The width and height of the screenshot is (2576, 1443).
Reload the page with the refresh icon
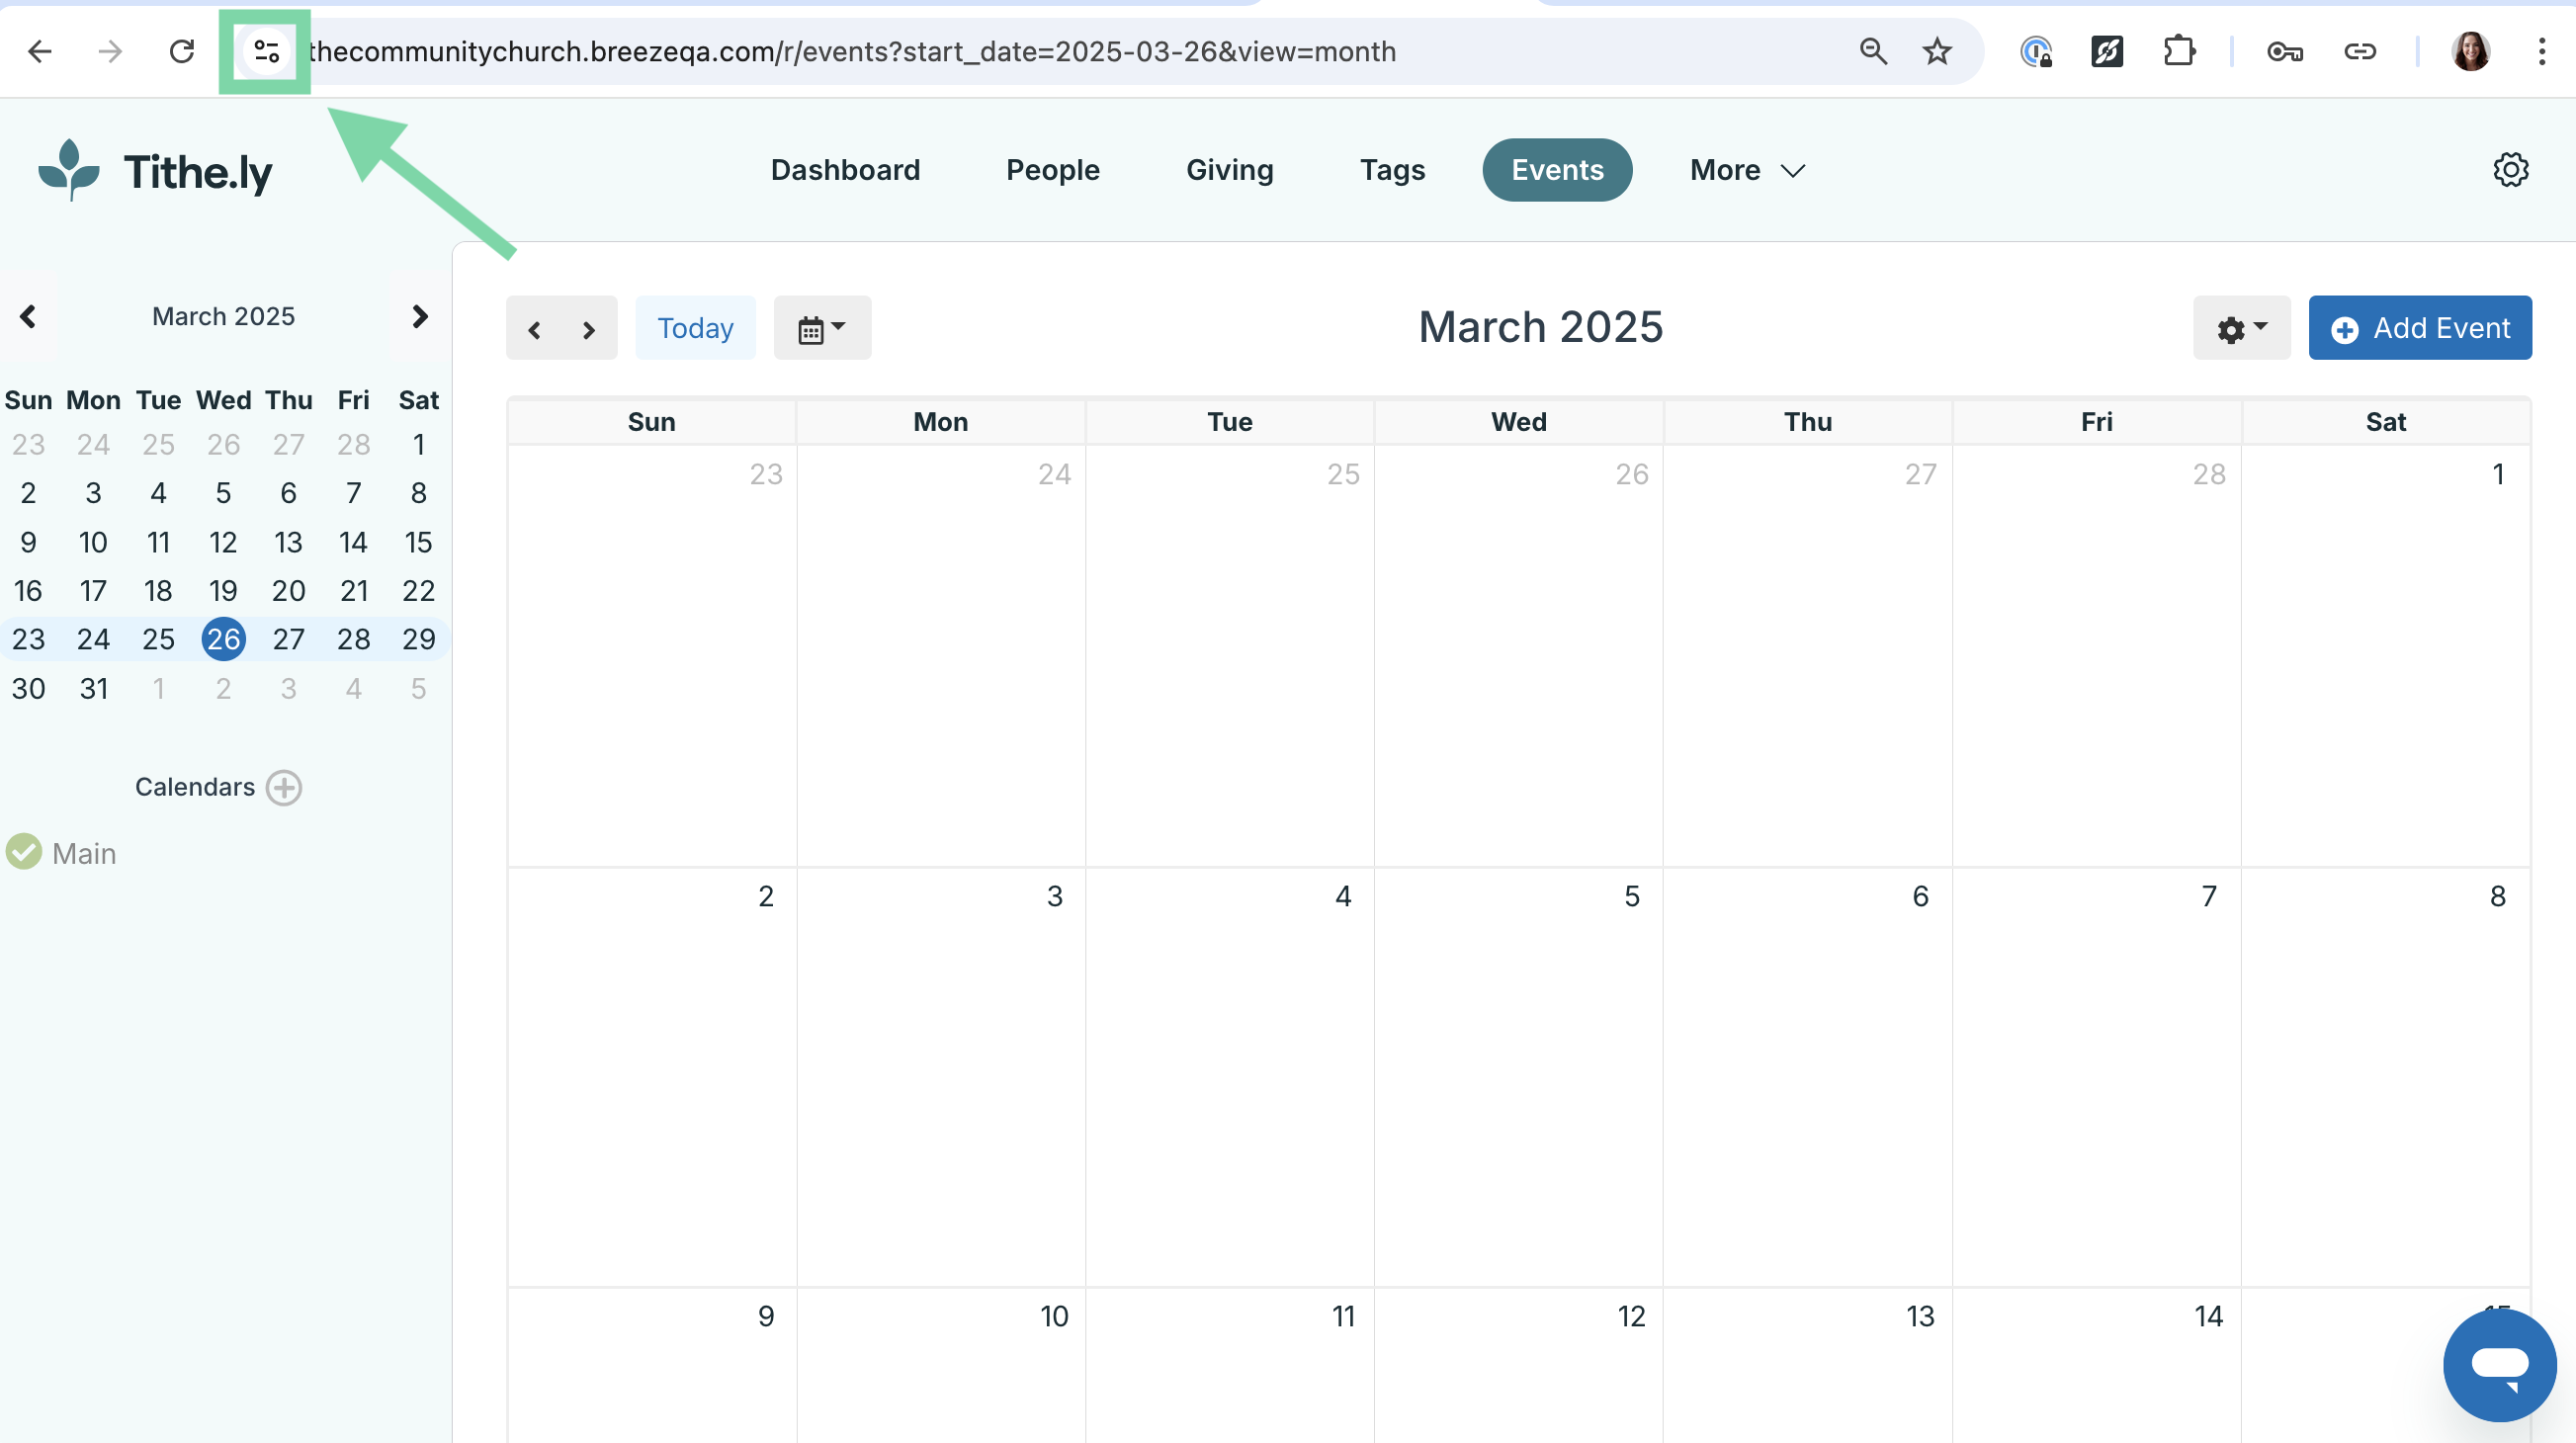coord(181,51)
